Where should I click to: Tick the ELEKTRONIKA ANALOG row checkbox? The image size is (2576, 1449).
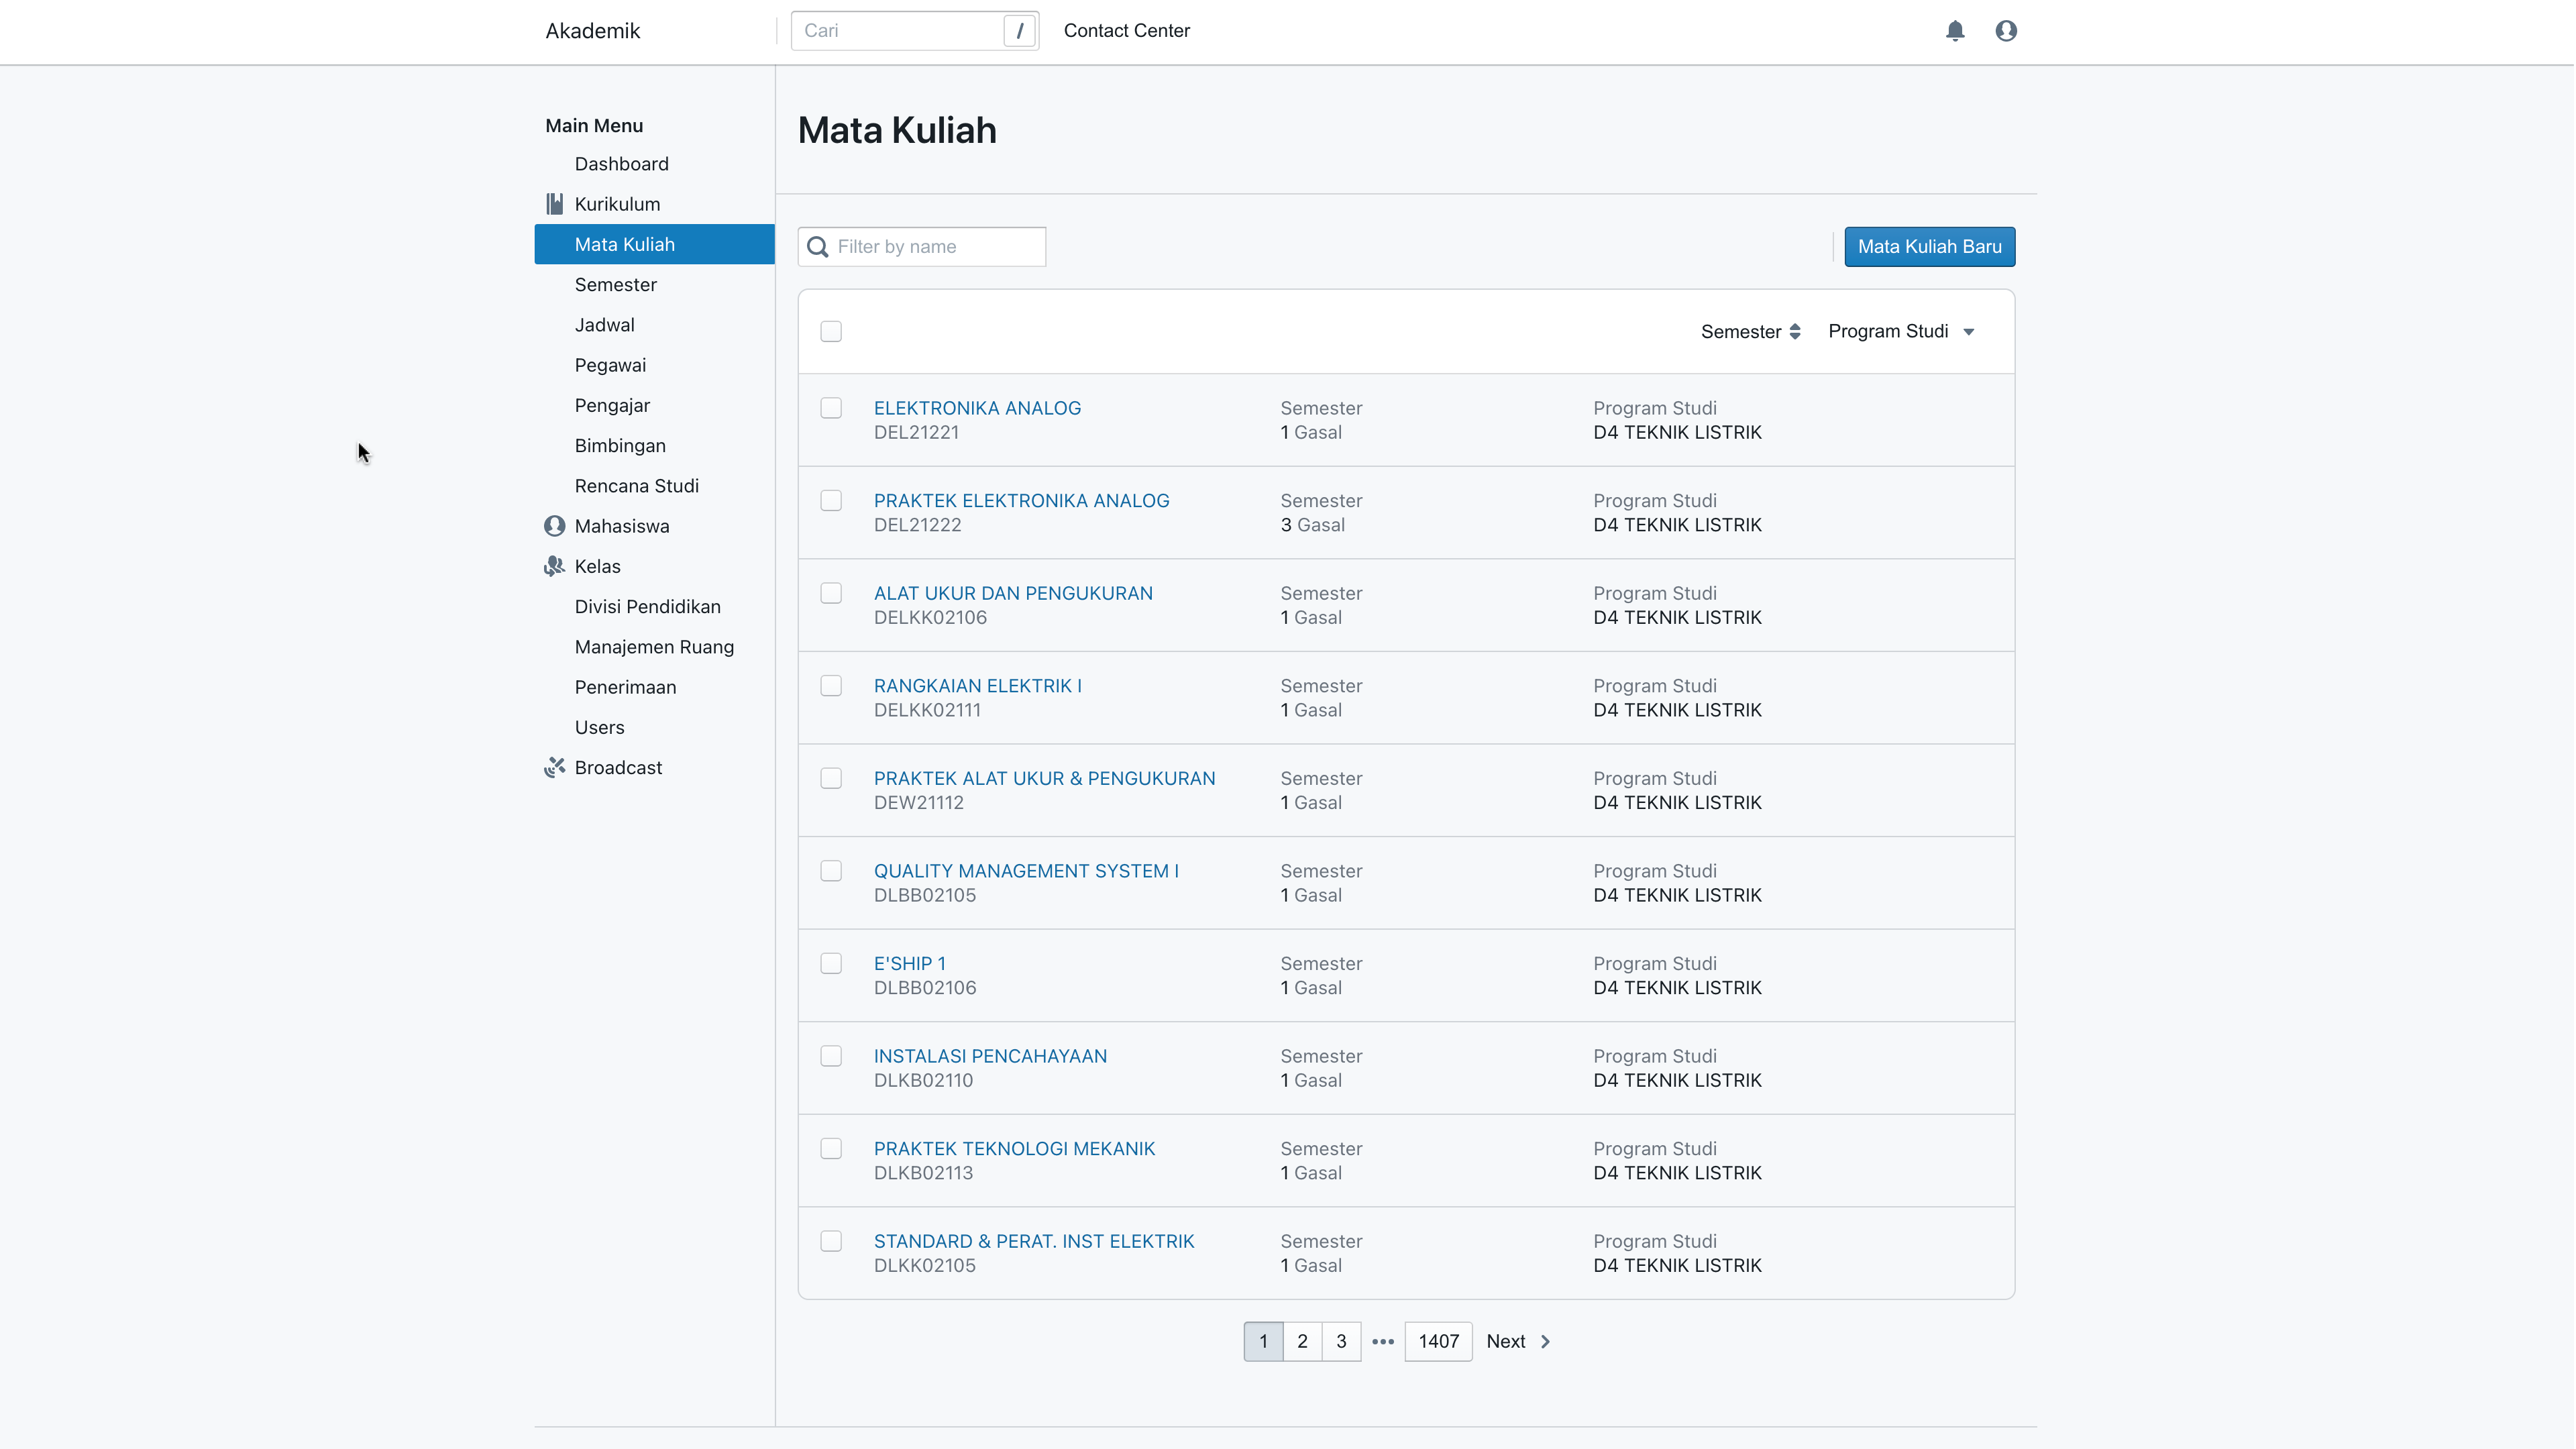[x=831, y=408]
